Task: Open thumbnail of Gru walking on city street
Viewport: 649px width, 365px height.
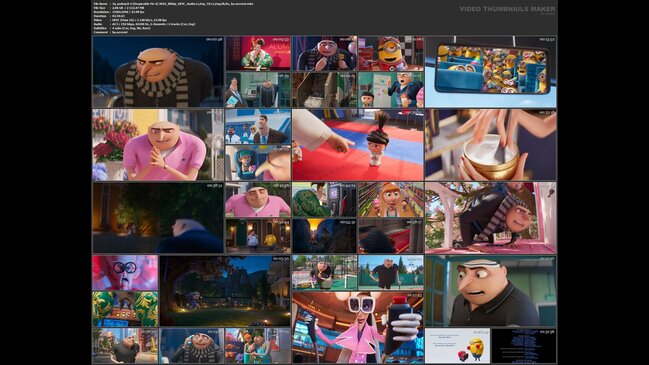Action: click(x=125, y=346)
